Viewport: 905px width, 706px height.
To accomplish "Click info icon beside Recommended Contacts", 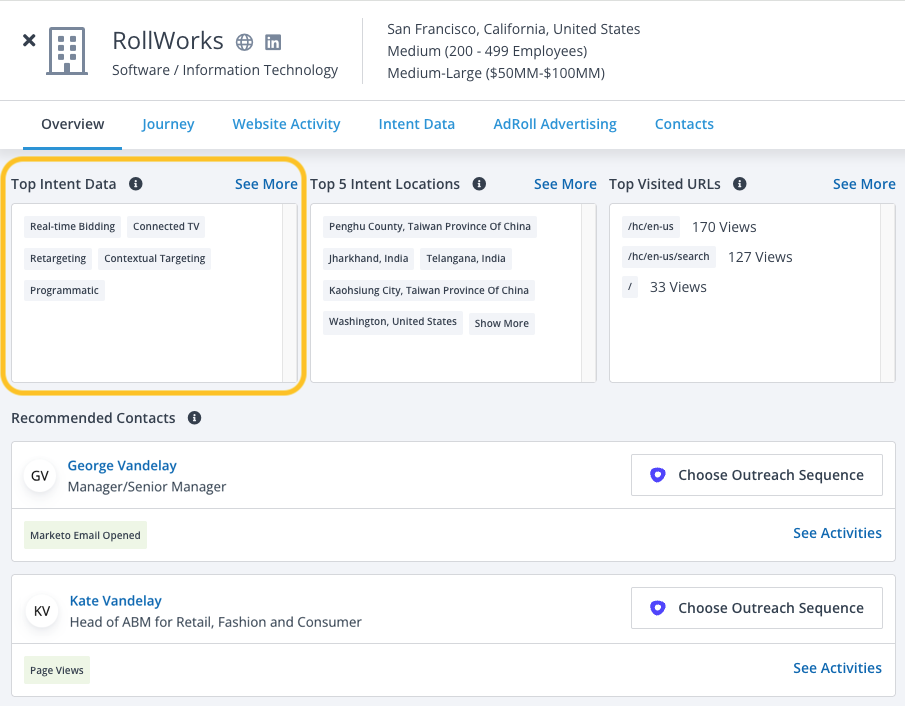I will click(x=194, y=418).
